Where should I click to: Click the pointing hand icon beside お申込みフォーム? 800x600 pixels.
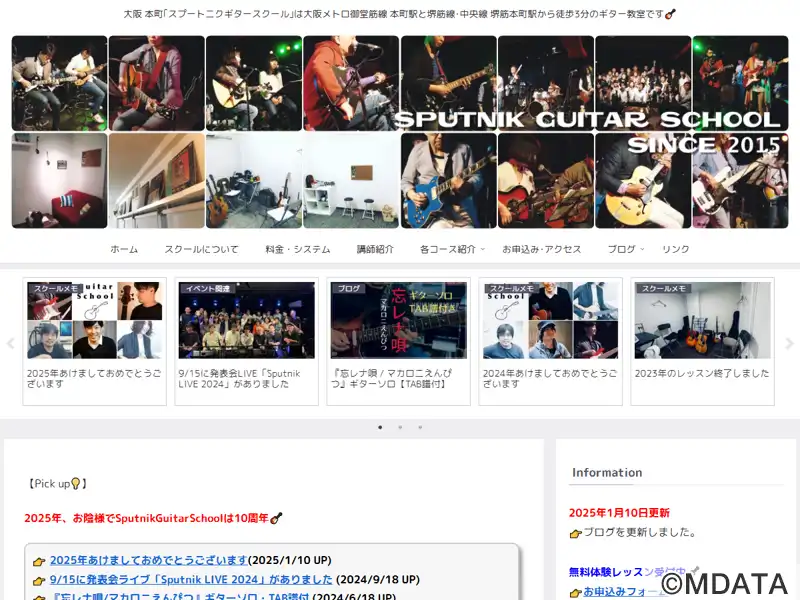coord(576,593)
